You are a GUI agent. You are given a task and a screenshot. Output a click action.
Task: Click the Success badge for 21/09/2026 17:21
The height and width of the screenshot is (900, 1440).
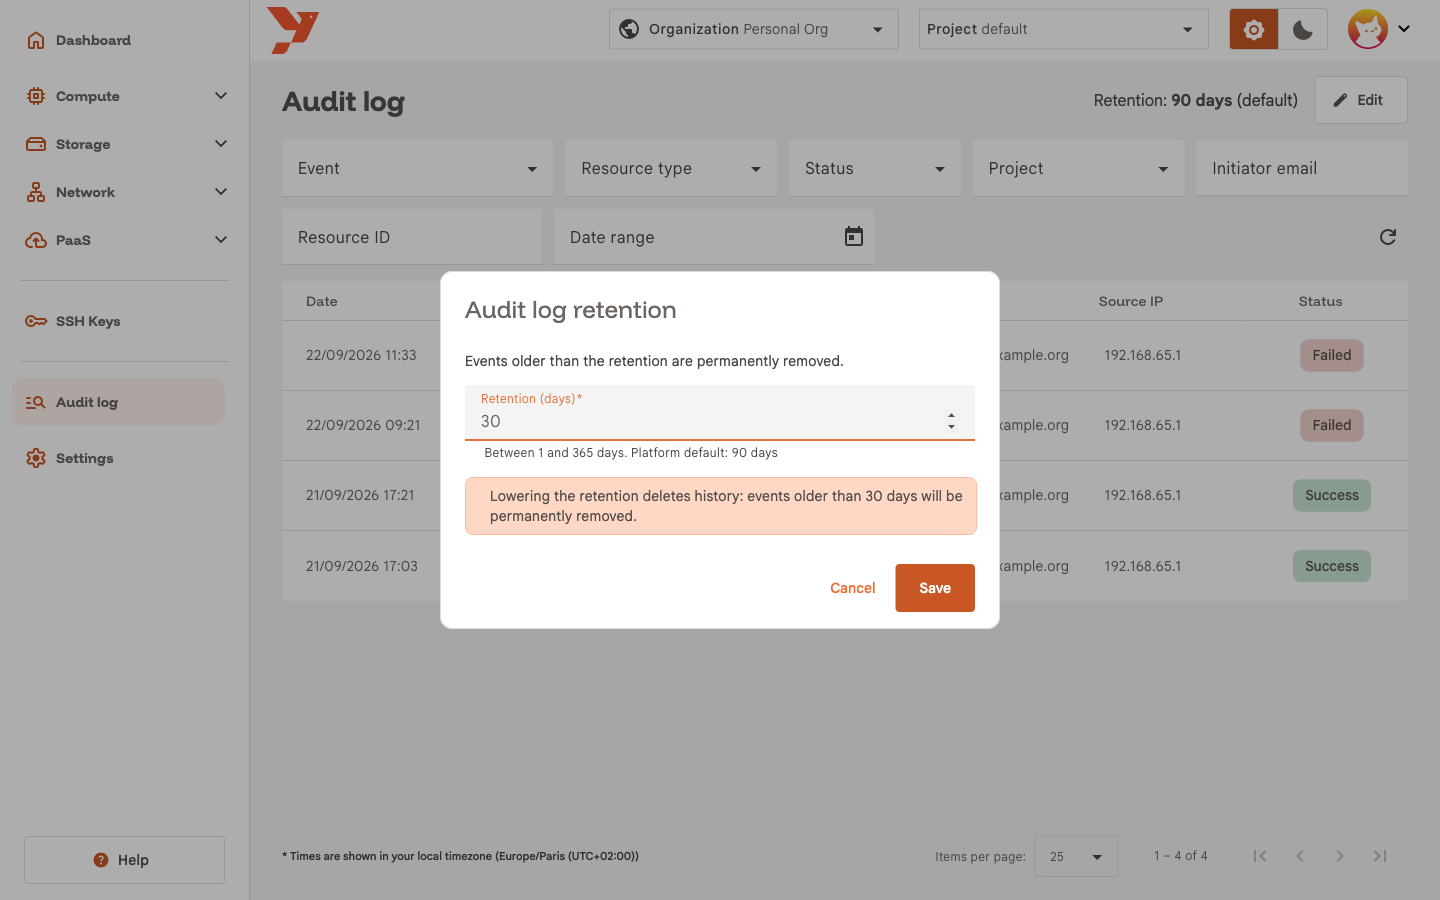point(1332,495)
